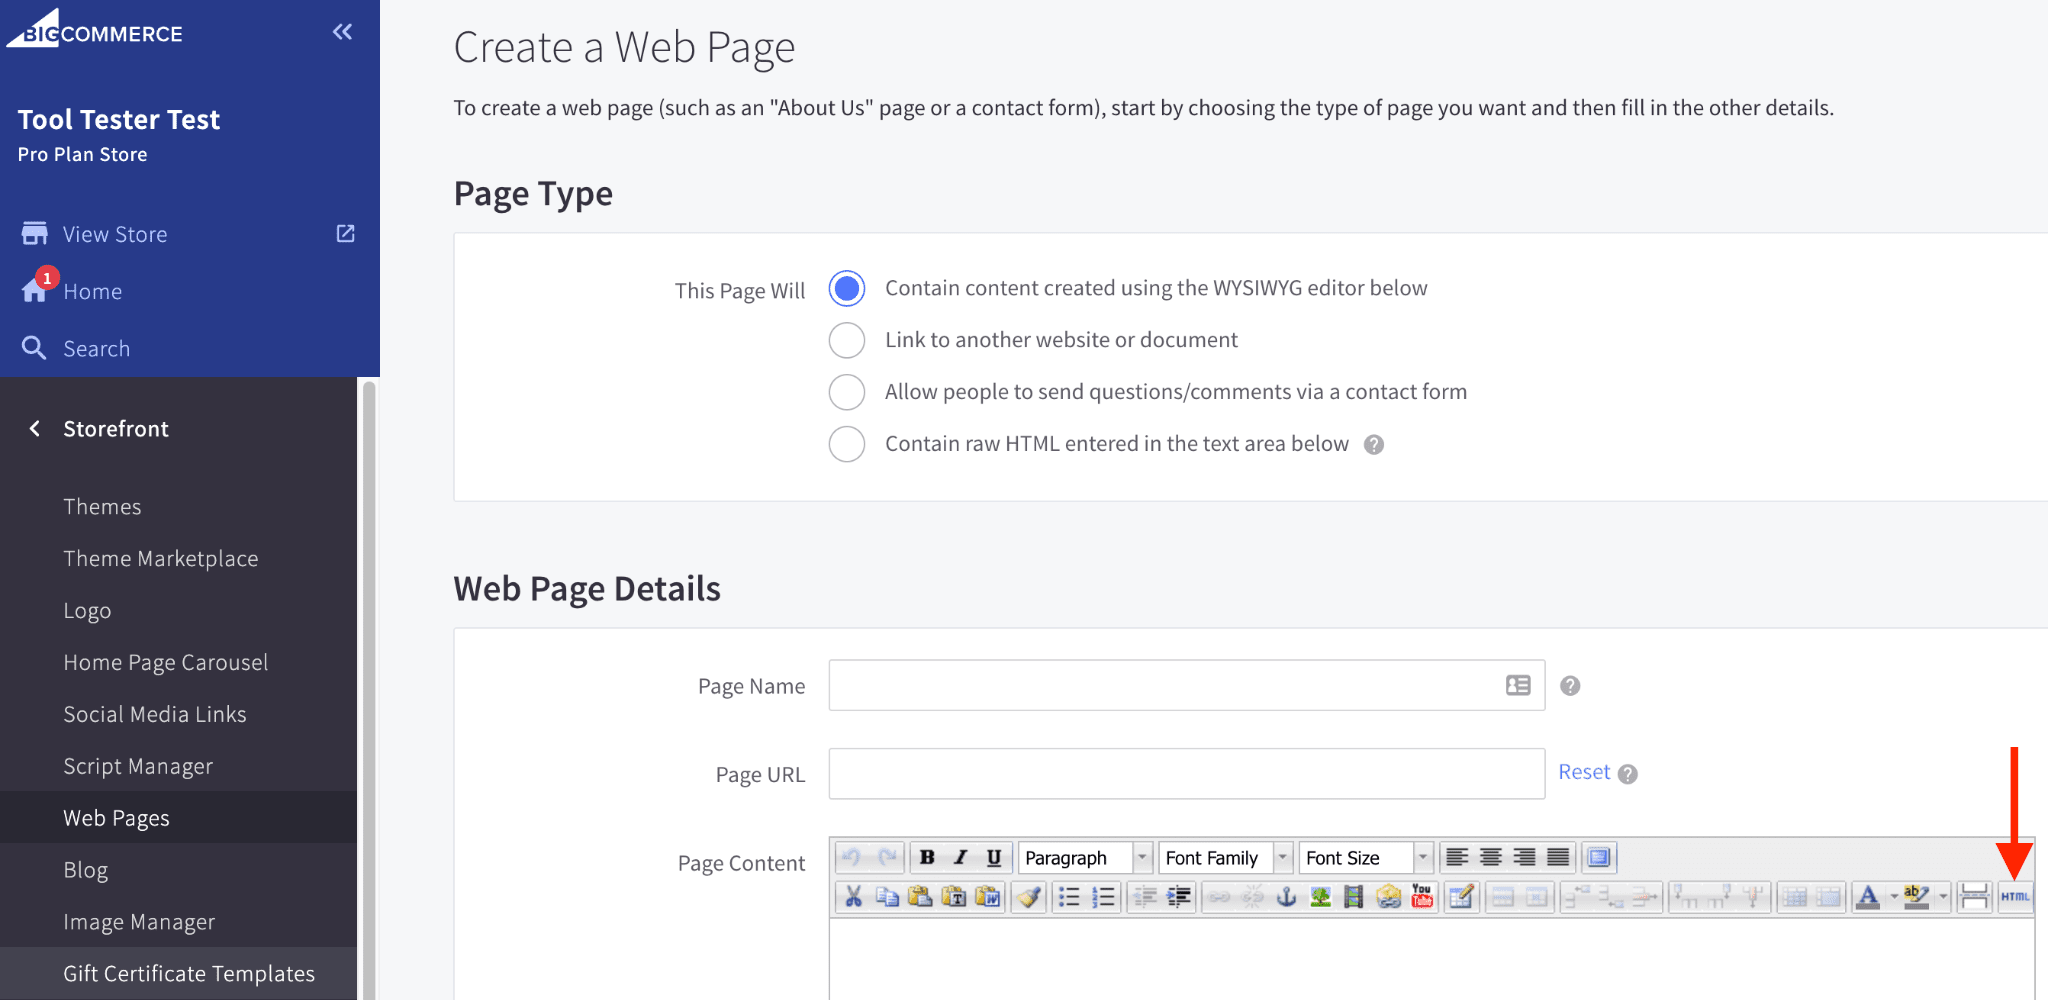Click the help icon next to Page Name
This screenshot has height=1000, width=2048.
pos(1570,686)
